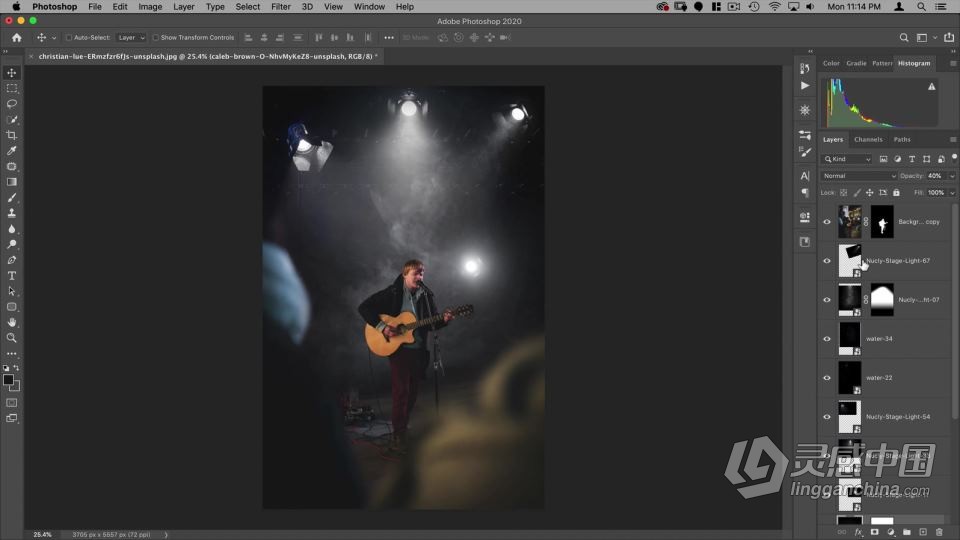Open the Filter menu
The height and width of the screenshot is (540, 960).
click(x=281, y=7)
